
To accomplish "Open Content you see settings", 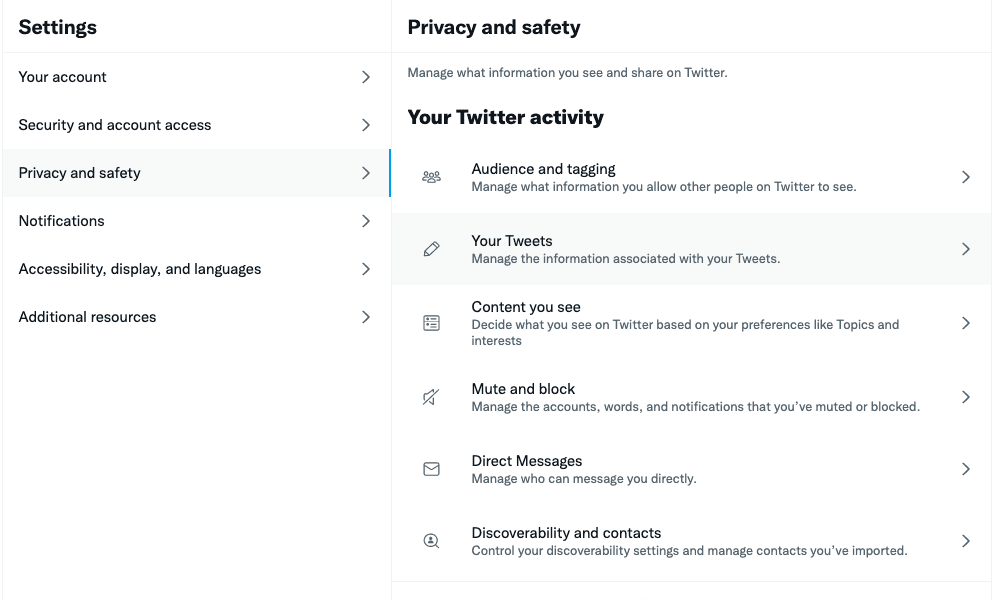I will (691, 323).
